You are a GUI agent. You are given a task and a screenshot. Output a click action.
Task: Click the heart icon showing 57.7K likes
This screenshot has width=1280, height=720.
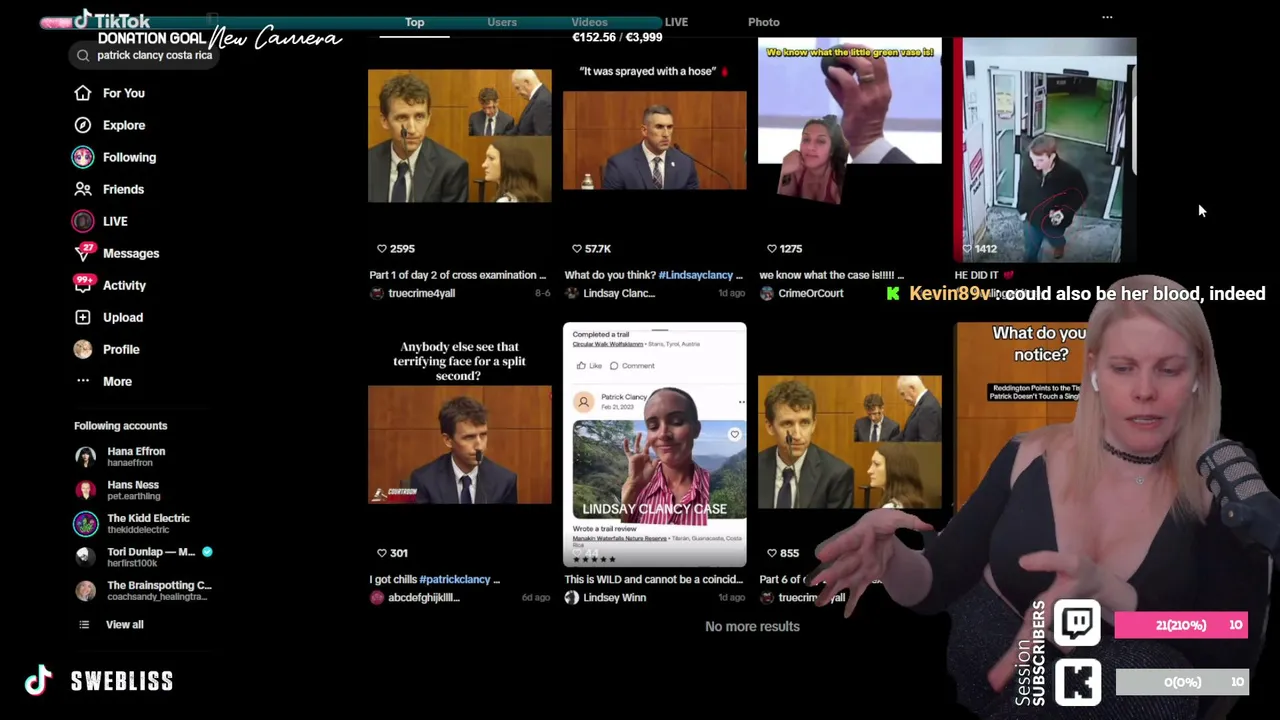coord(576,248)
